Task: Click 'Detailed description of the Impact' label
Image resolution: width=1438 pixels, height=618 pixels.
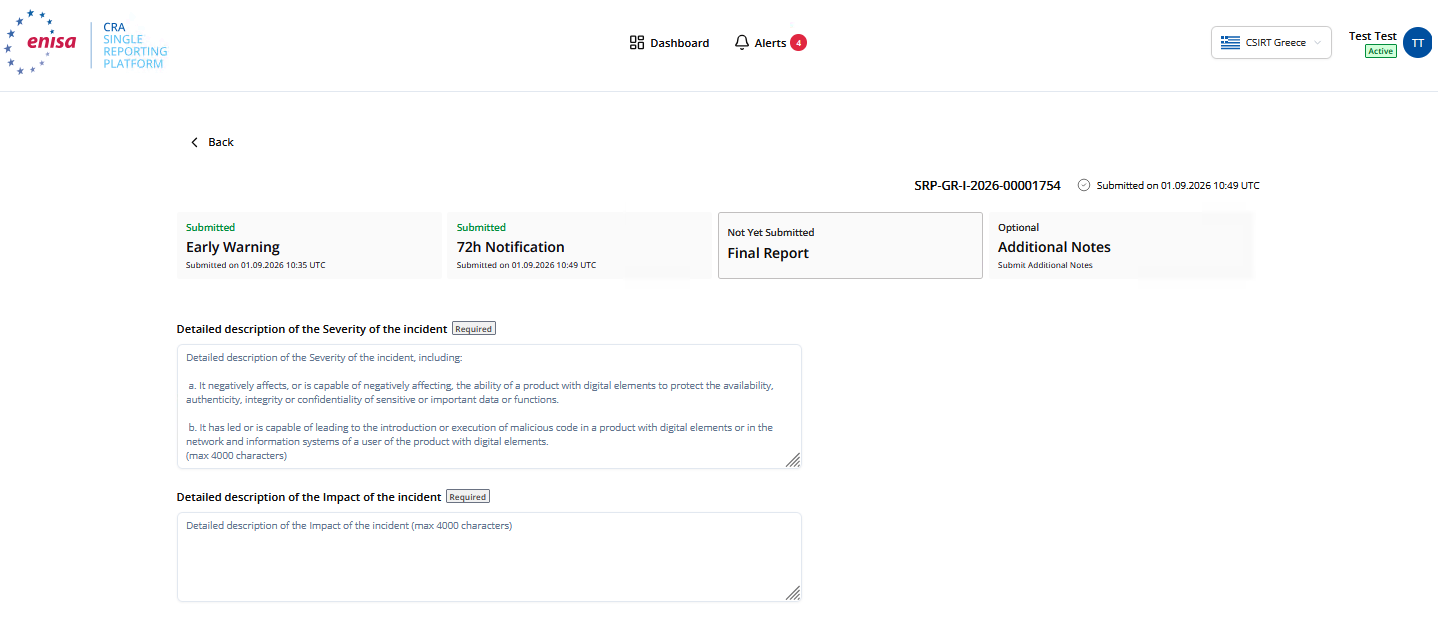Action: (x=309, y=497)
